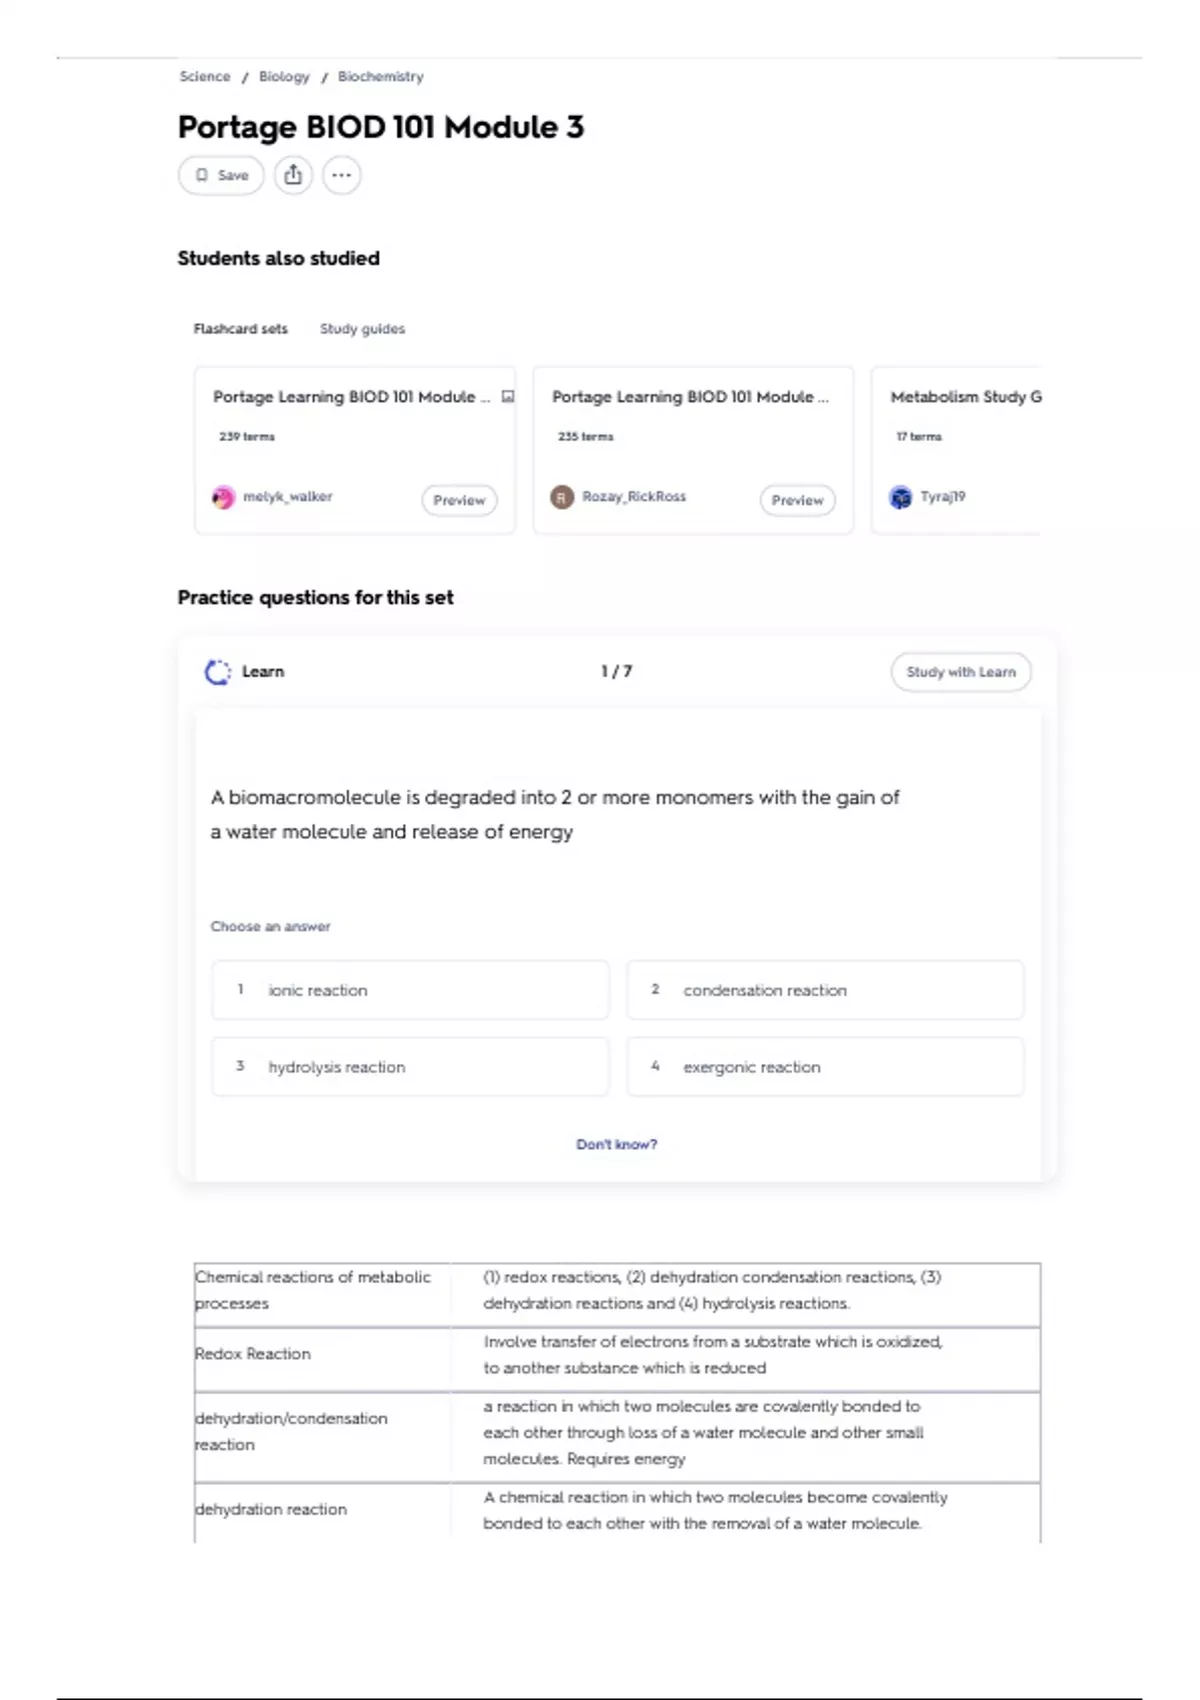1200x1700 pixels.
Task: Preview metyk_walker's flashcard set
Action: pyautogui.click(x=459, y=500)
